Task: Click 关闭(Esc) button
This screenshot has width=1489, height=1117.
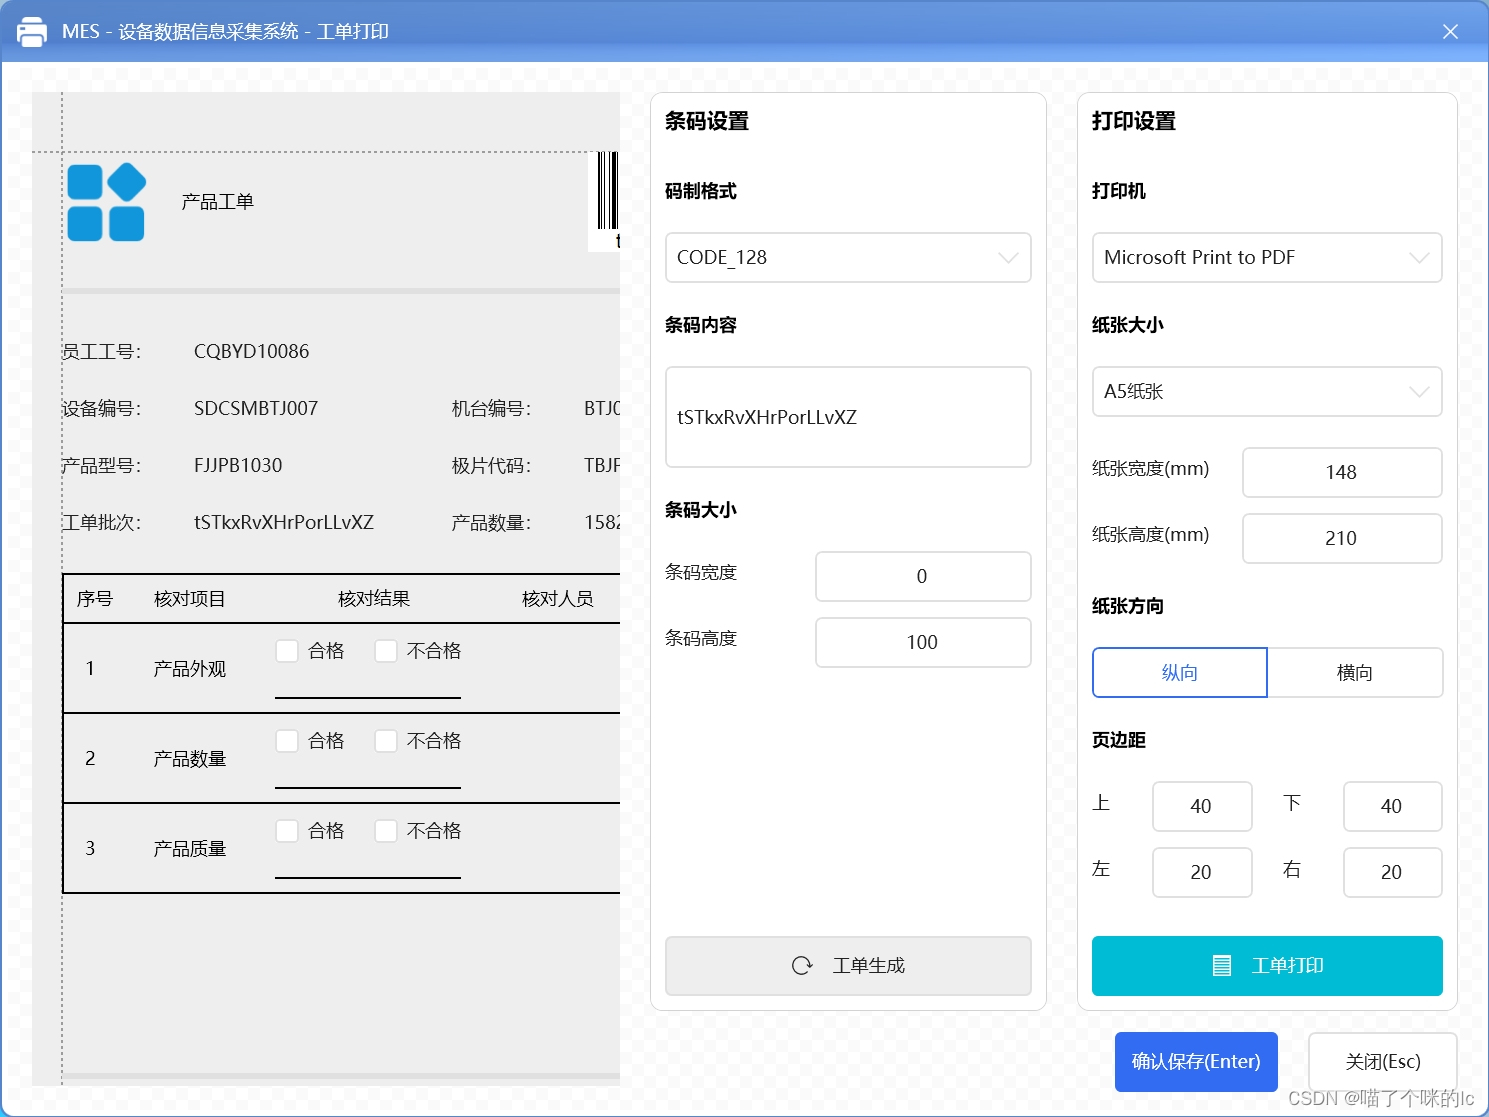Action: pos(1383,1062)
